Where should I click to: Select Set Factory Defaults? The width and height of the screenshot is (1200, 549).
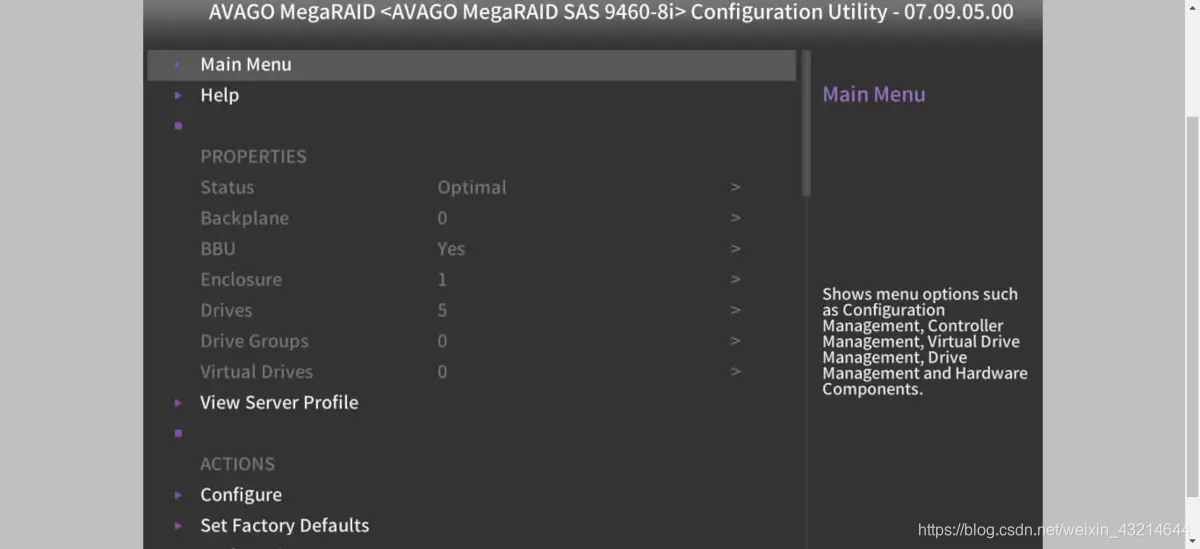(x=285, y=525)
